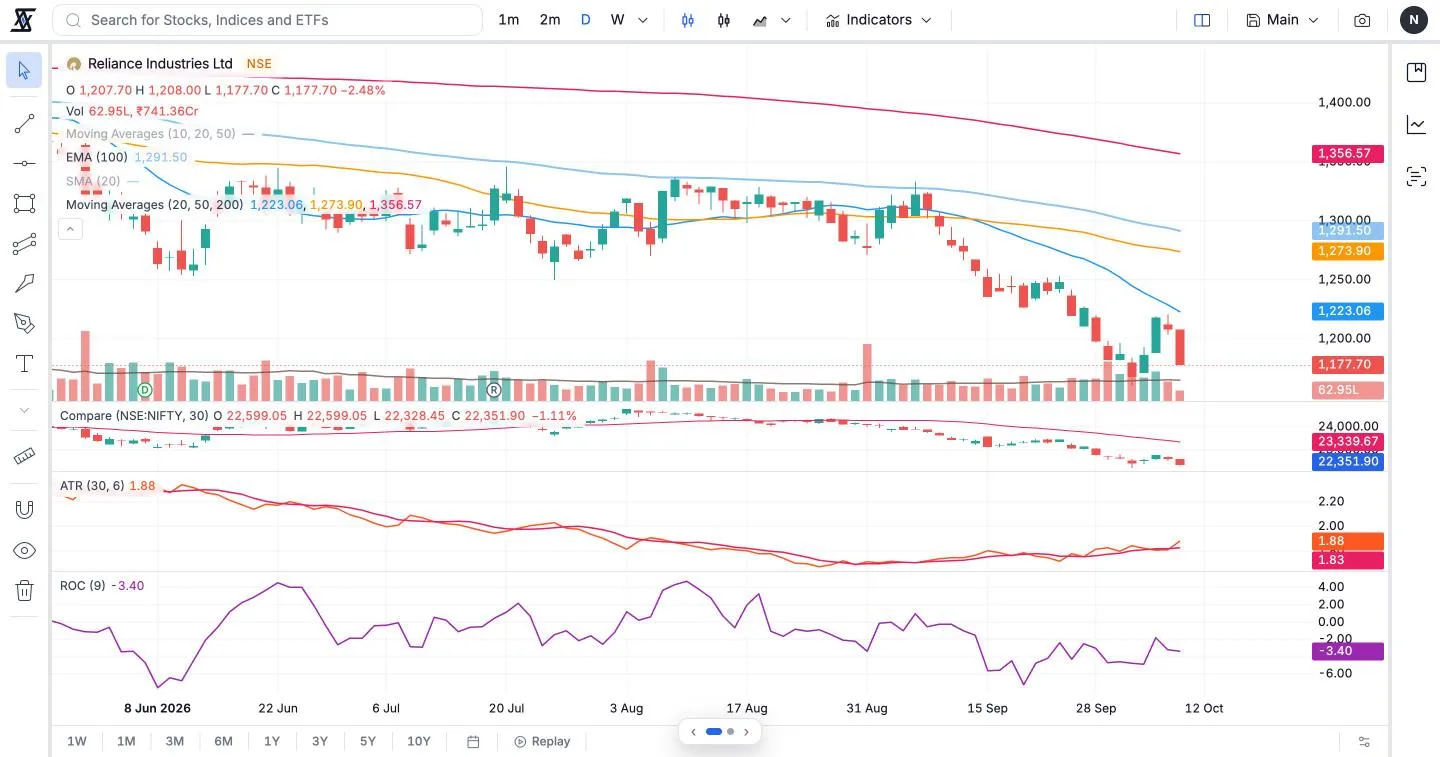Expand chart type options chevron
This screenshot has width=1440, height=757.
click(785, 20)
